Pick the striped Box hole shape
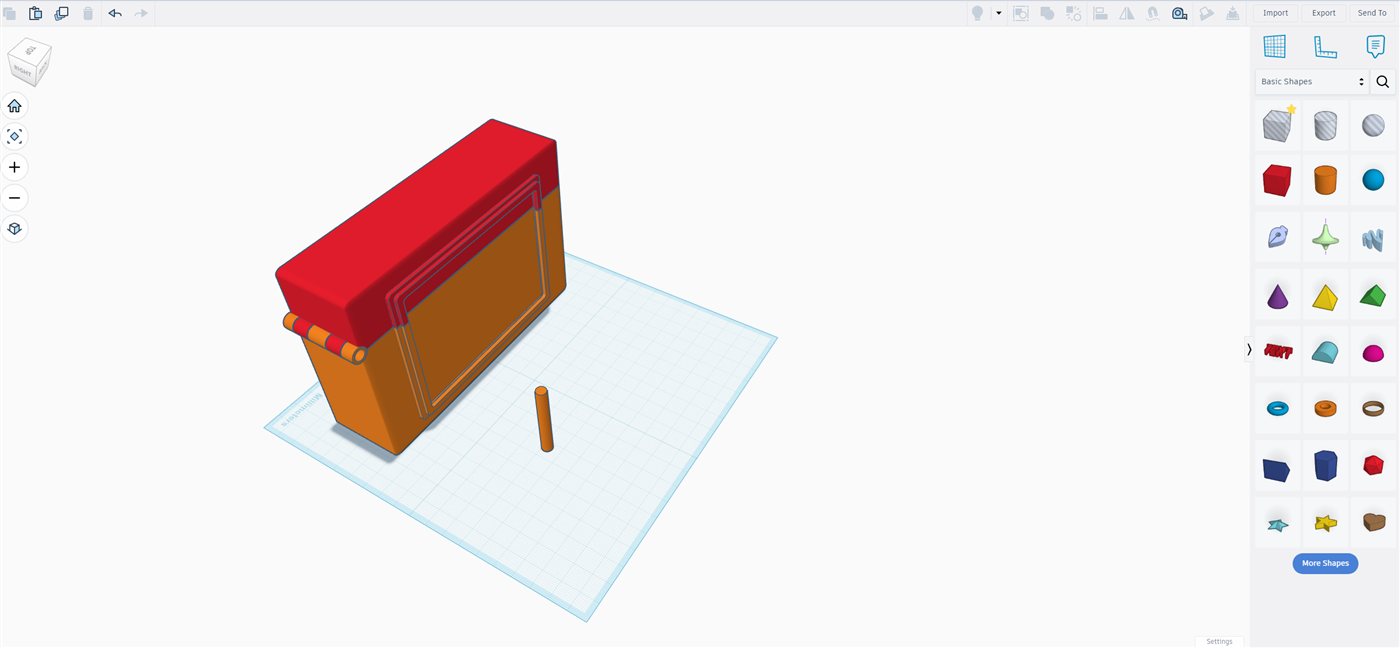Viewport: 1400px width, 648px height. tap(1277, 125)
